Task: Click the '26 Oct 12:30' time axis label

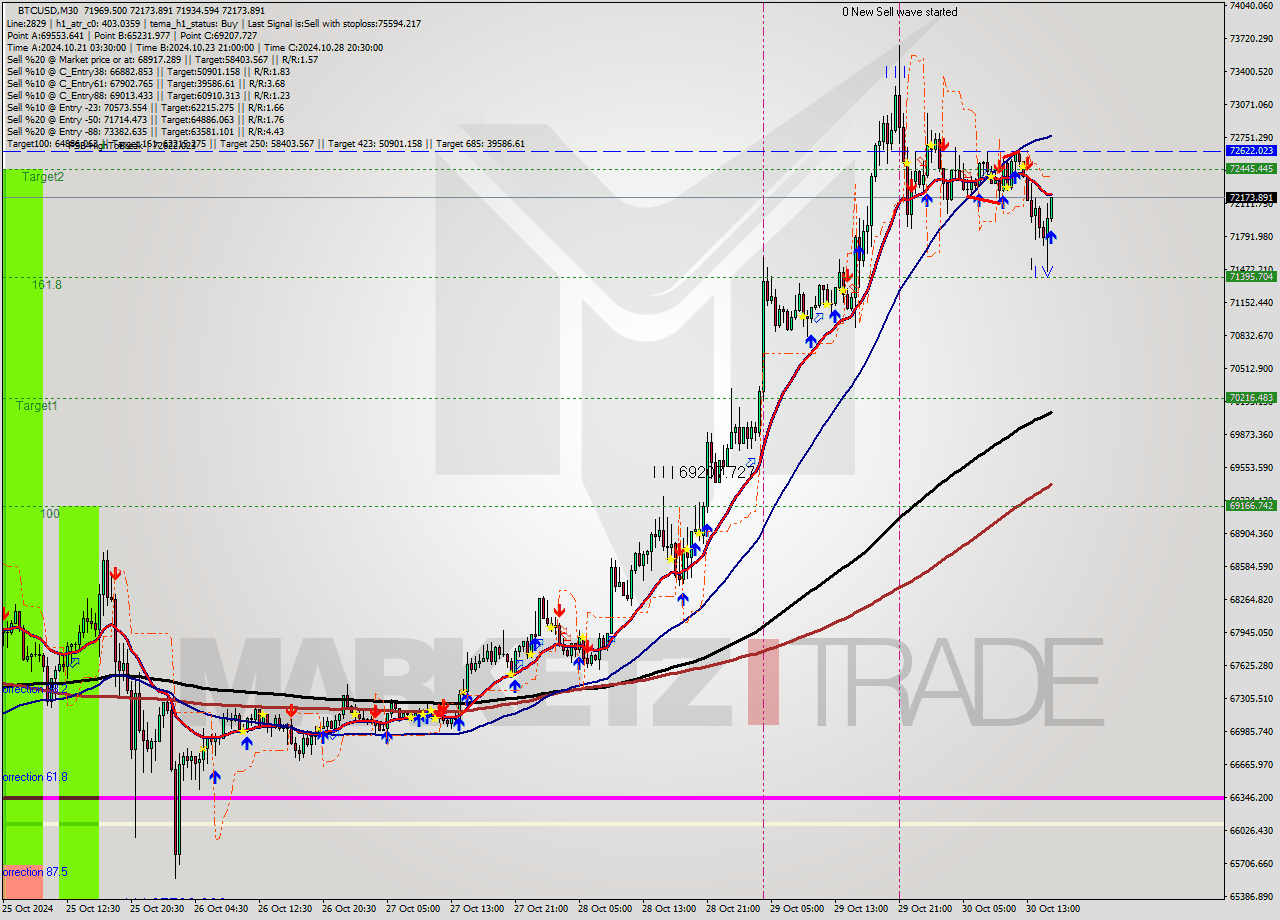Action: 285,909
